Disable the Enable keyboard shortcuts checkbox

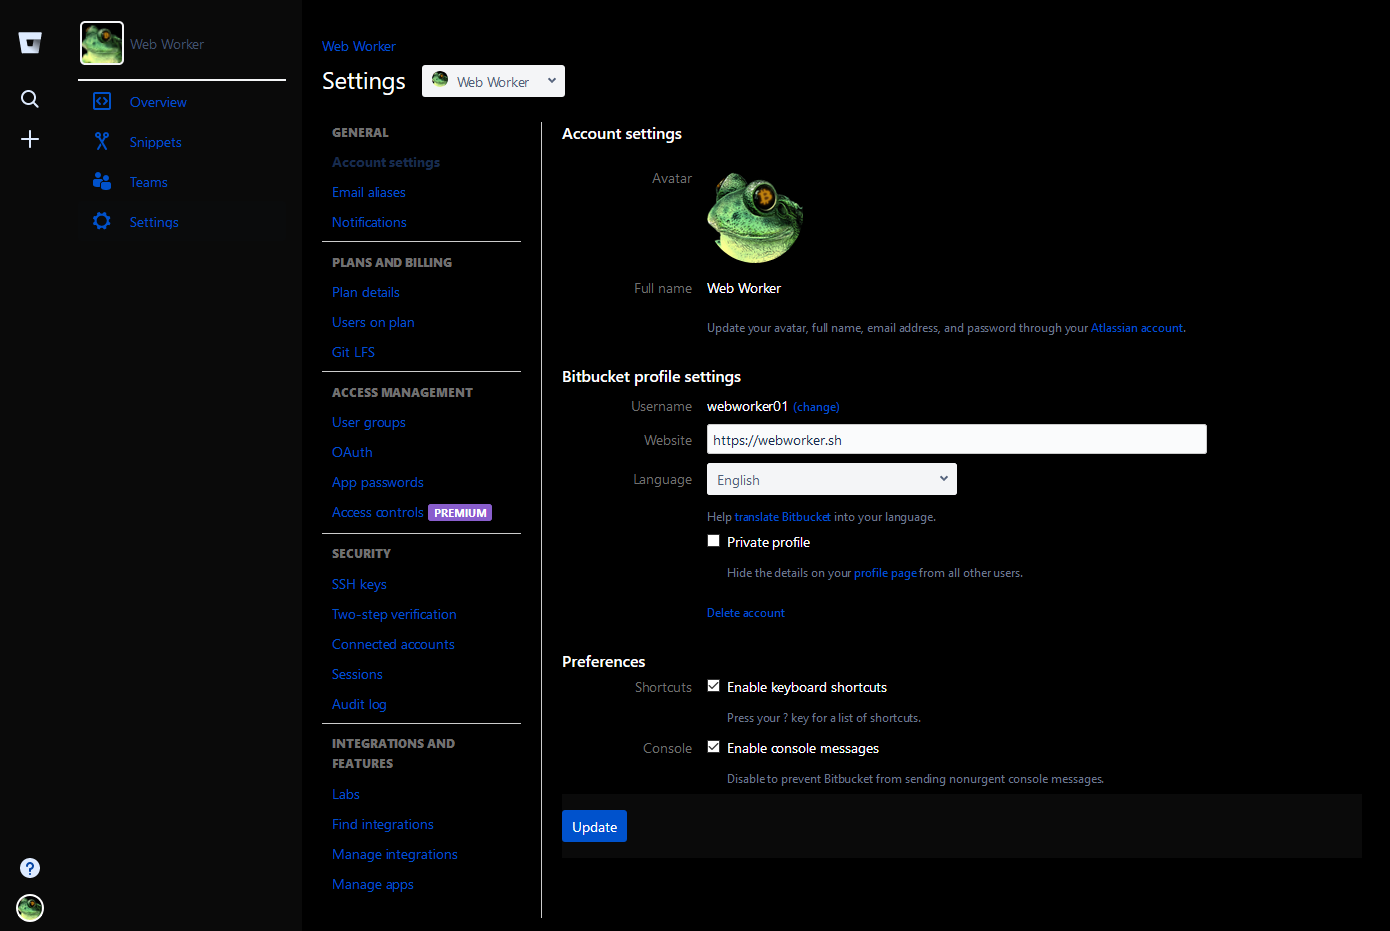713,686
